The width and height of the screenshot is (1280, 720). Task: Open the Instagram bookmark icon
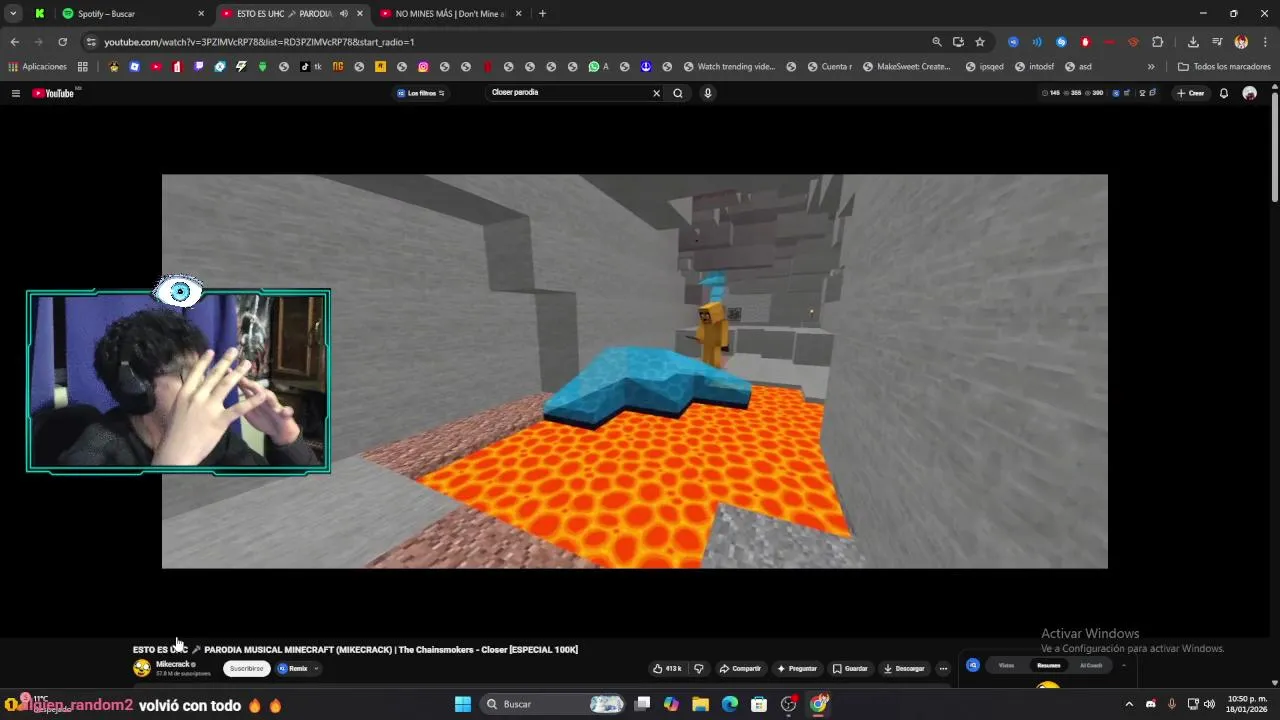[423, 67]
